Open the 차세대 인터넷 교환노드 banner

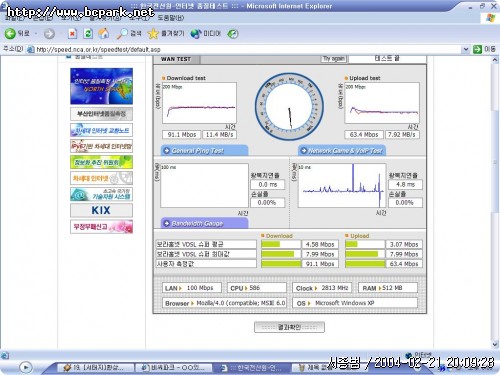[101, 130]
